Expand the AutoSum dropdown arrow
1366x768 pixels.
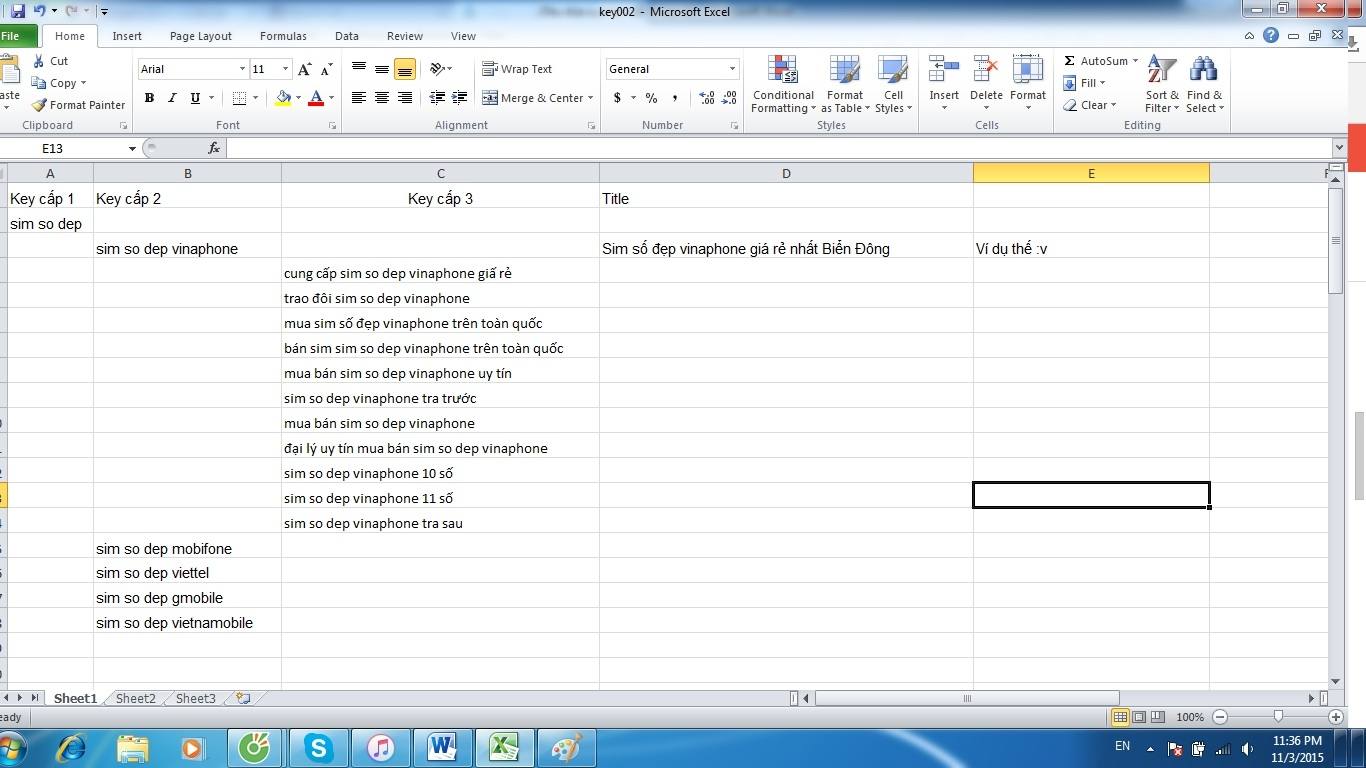point(1135,61)
